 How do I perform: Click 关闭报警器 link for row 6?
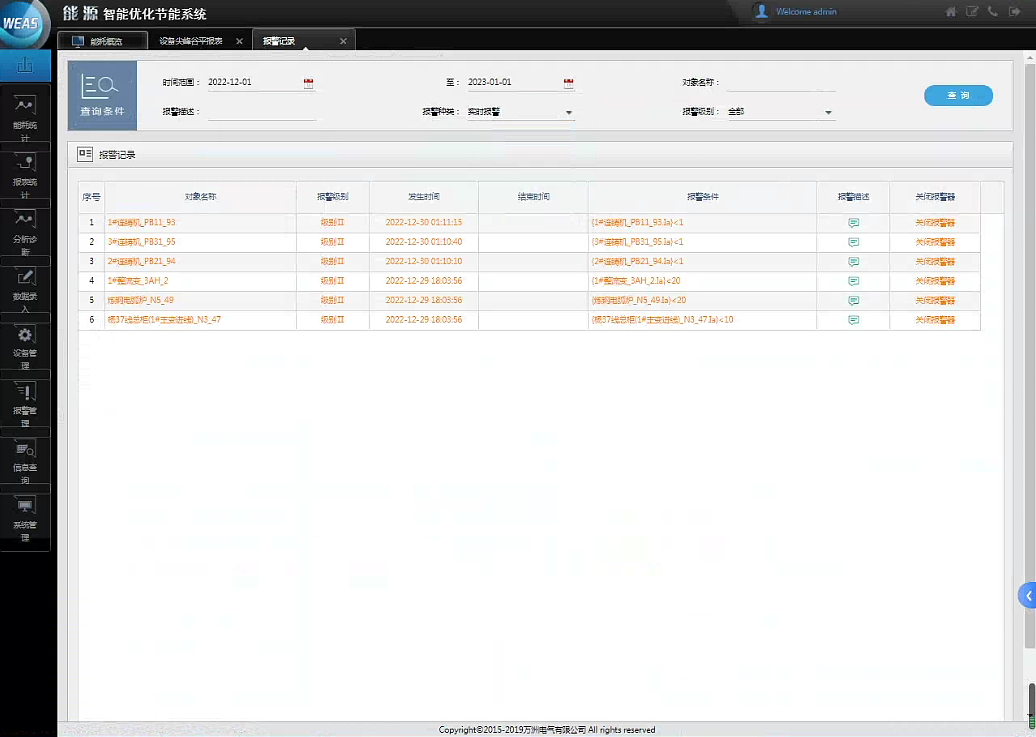tap(934, 320)
